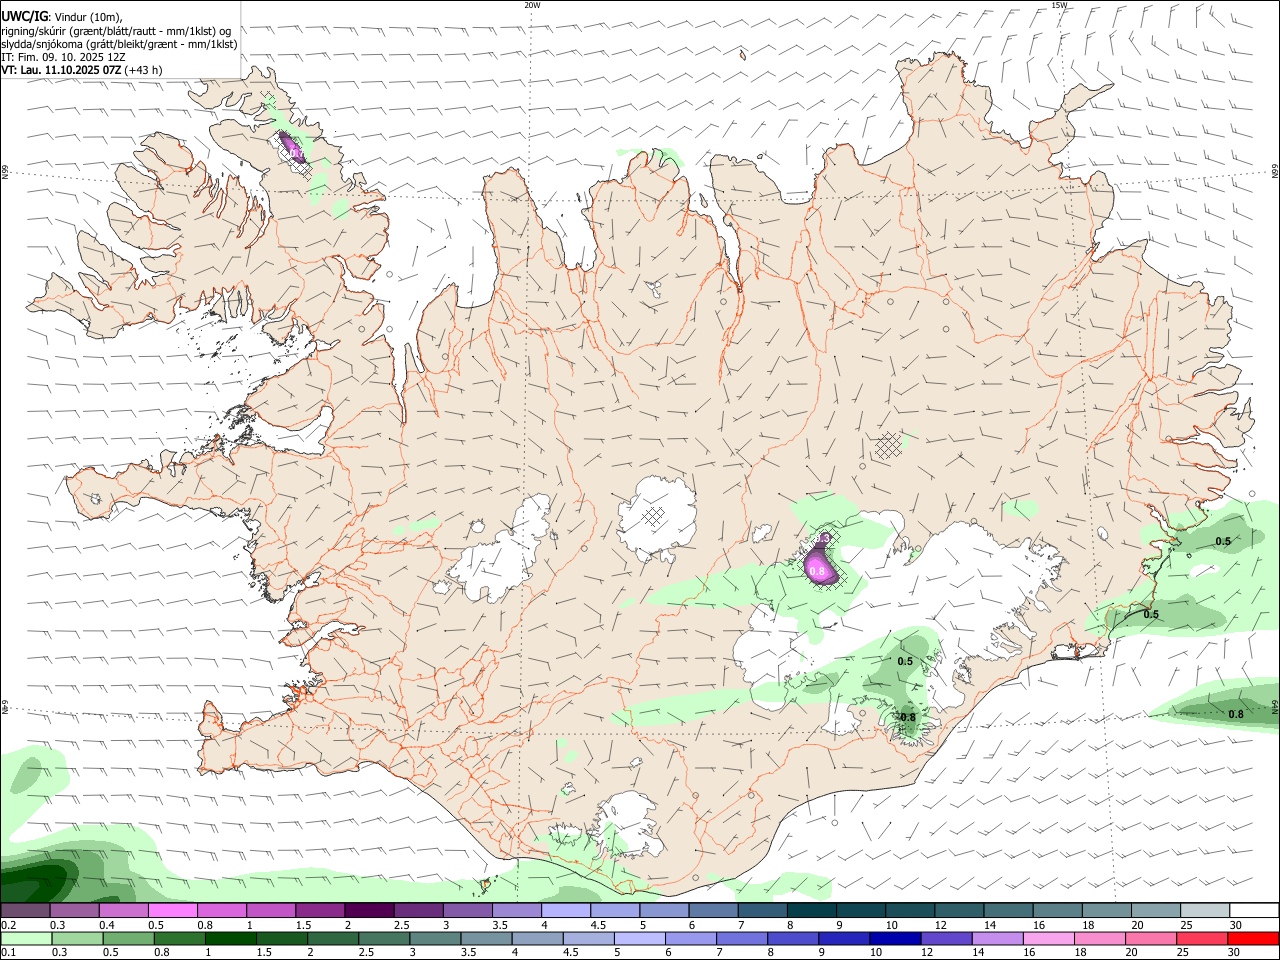The width and height of the screenshot is (1280, 960).
Task: Click the '0.1' label under the lower legend row
Action: [9, 952]
